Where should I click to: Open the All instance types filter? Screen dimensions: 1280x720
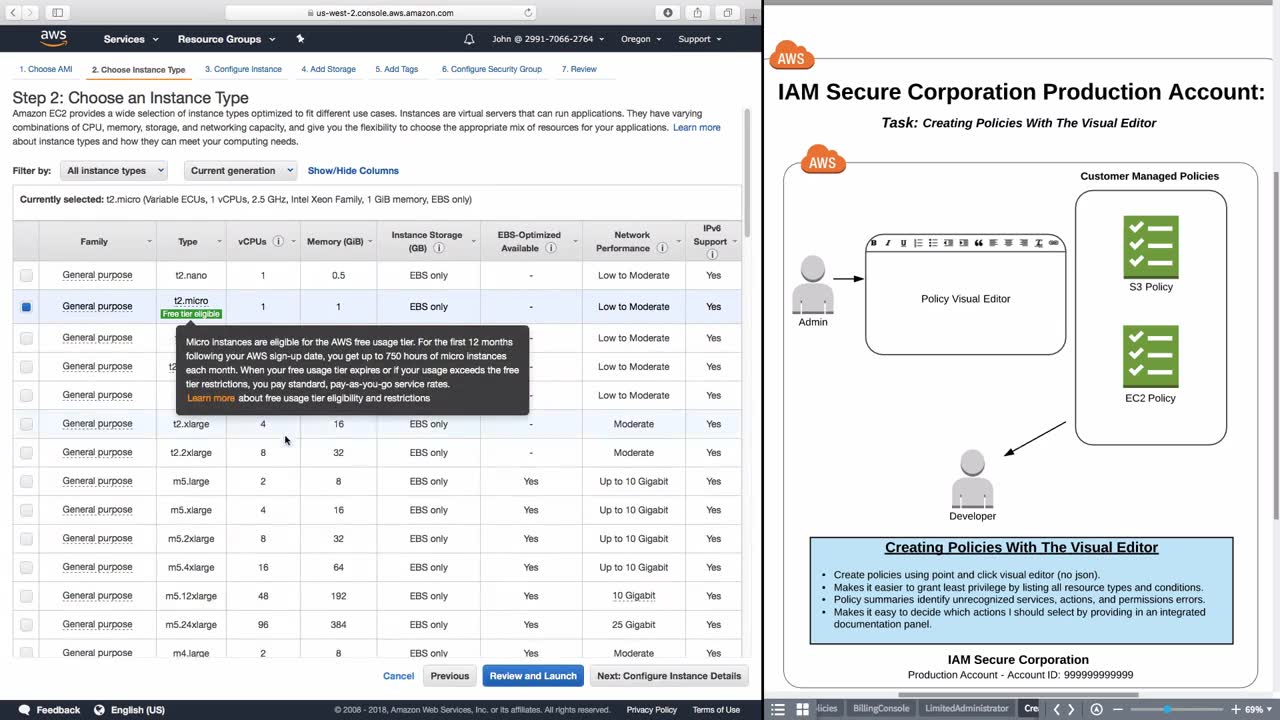[113, 171]
